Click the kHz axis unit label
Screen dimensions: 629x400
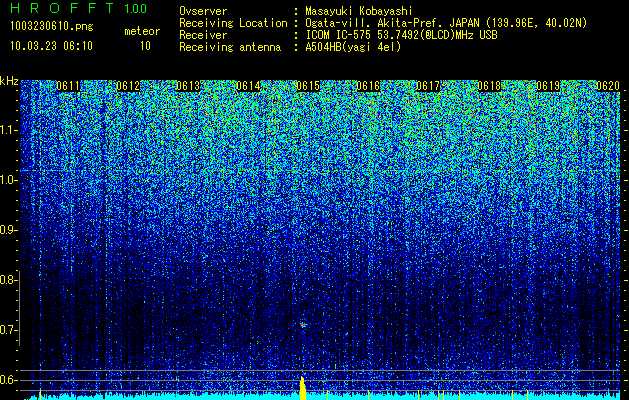coord(9,81)
